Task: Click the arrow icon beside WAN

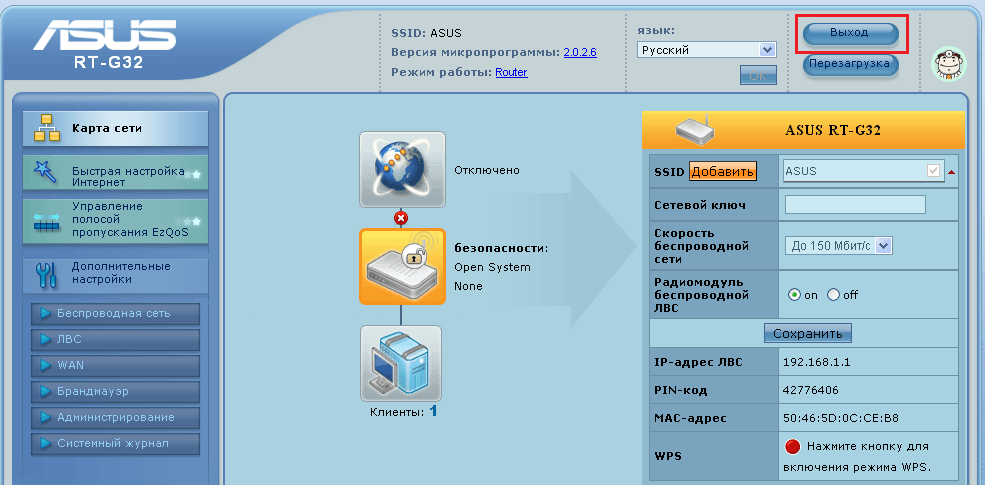Action: 45,365
